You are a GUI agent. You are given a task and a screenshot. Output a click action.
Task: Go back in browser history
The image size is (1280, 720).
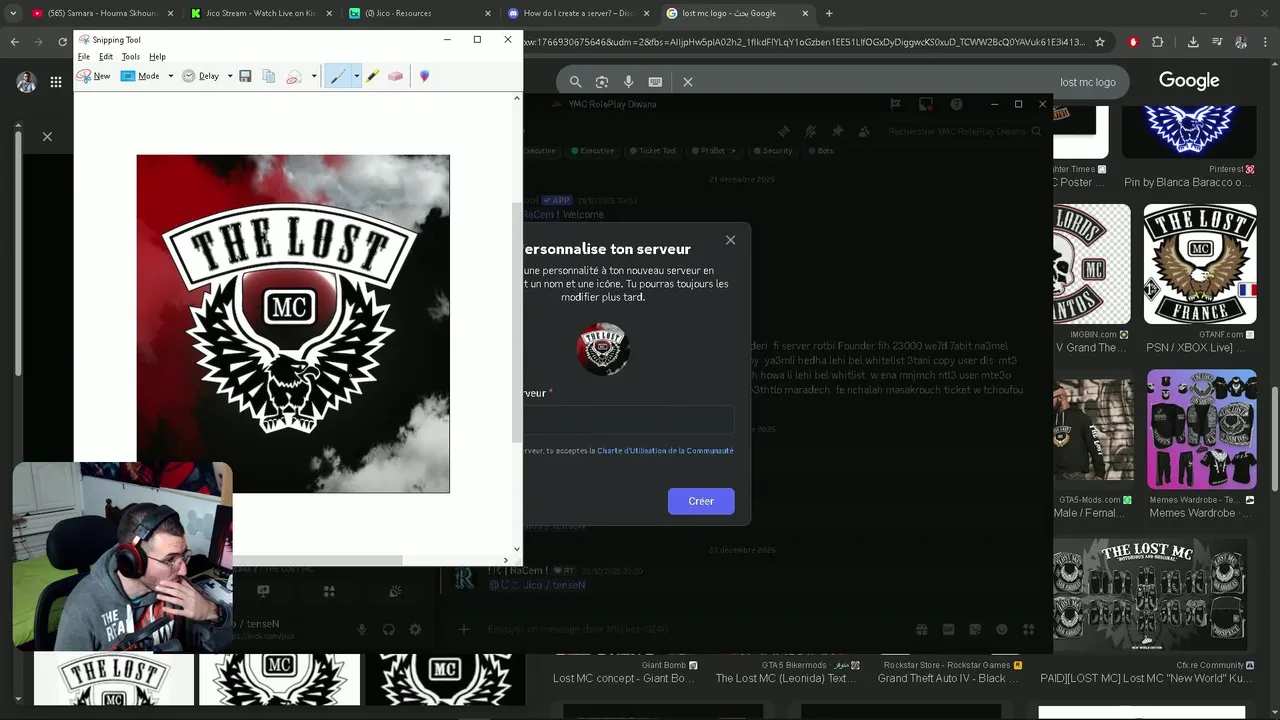14,42
